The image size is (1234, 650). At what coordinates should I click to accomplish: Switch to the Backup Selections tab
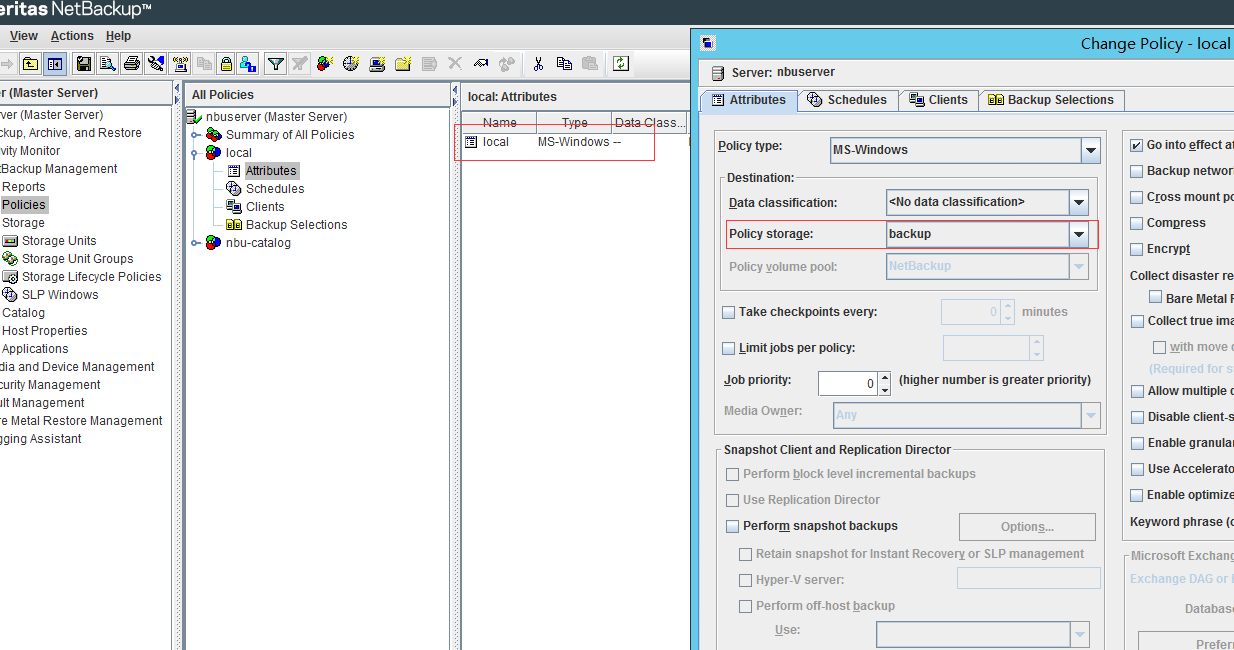tap(1050, 100)
